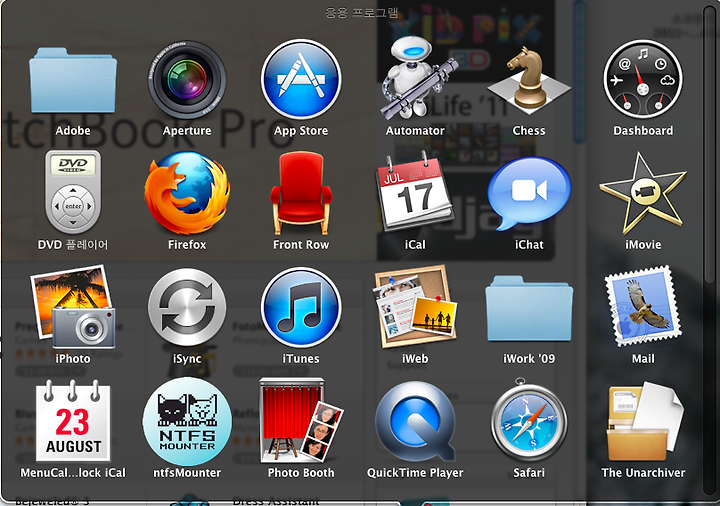Viewport: 720px width, 506px height.
Task: Launch Mail stamp icon
Action: pyautogui.click(x=643, y=307)
